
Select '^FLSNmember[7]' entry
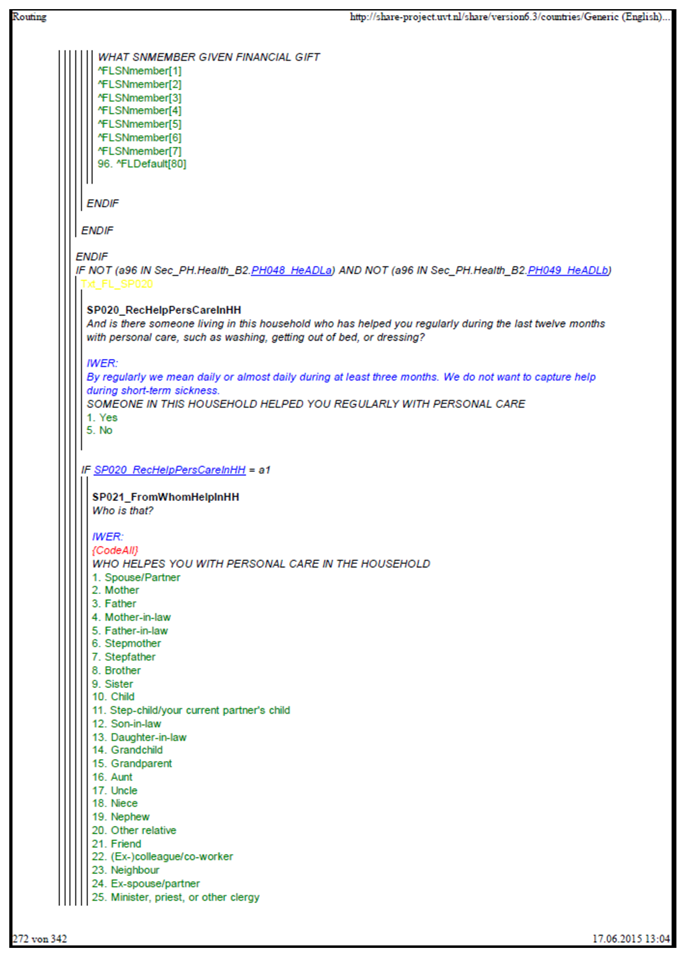click(140, 151)
